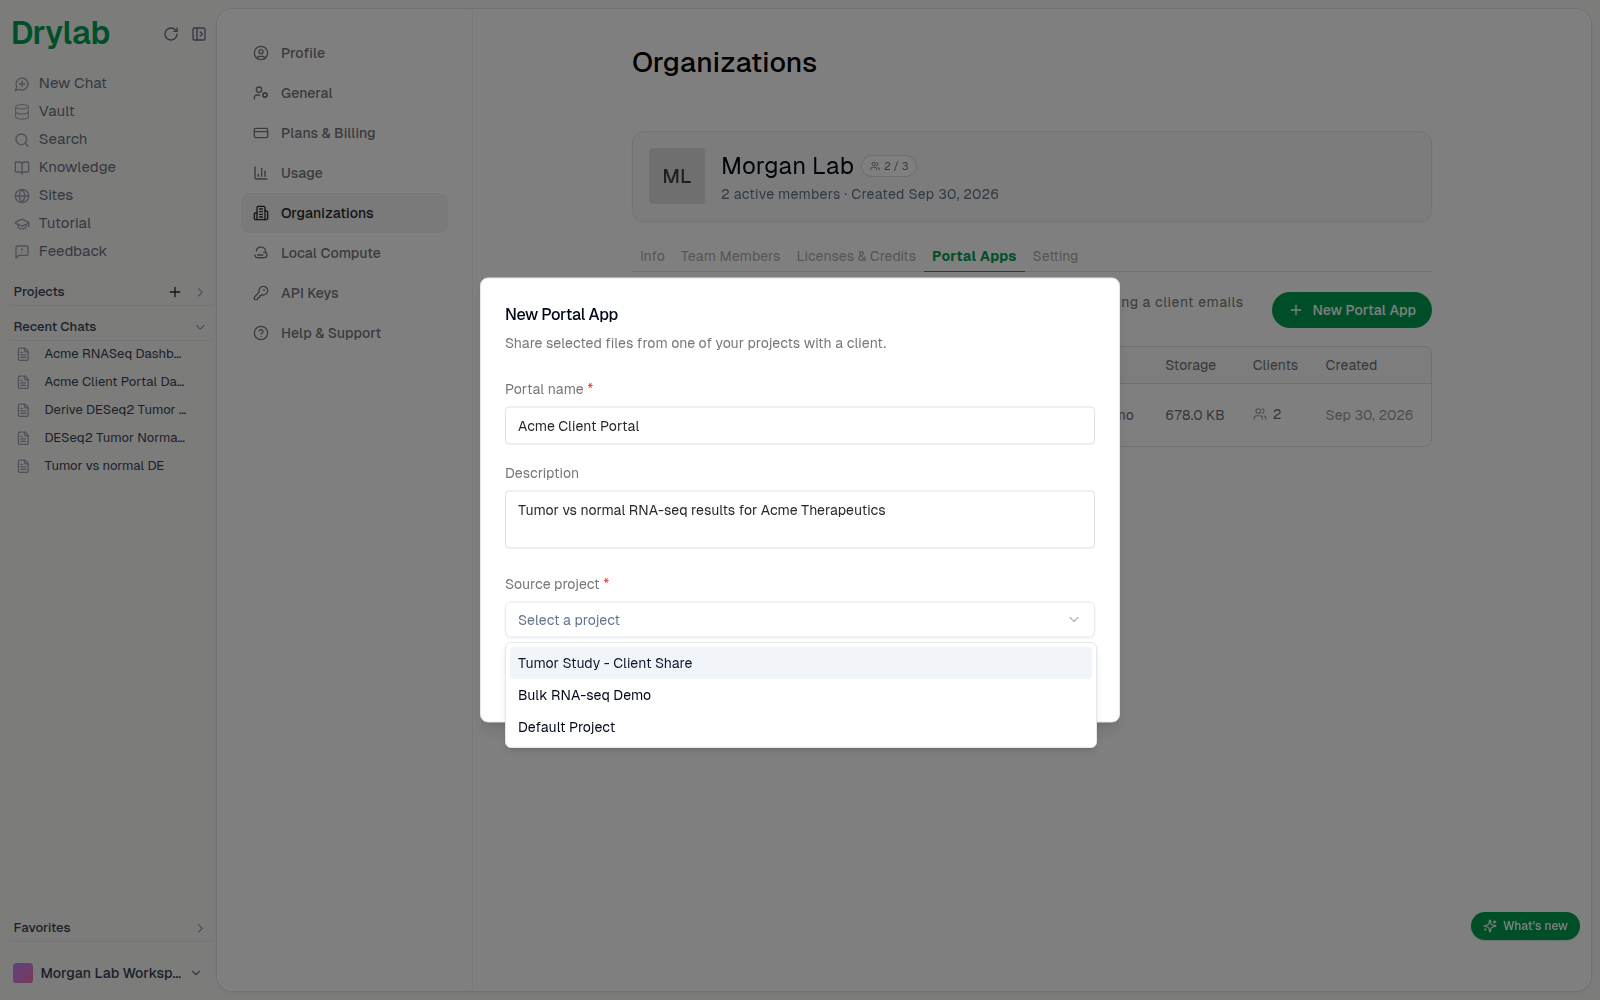The width and height of the screenshot is (1600, 1000).
Task: Click the What's new button
Action: point(1525,926)
